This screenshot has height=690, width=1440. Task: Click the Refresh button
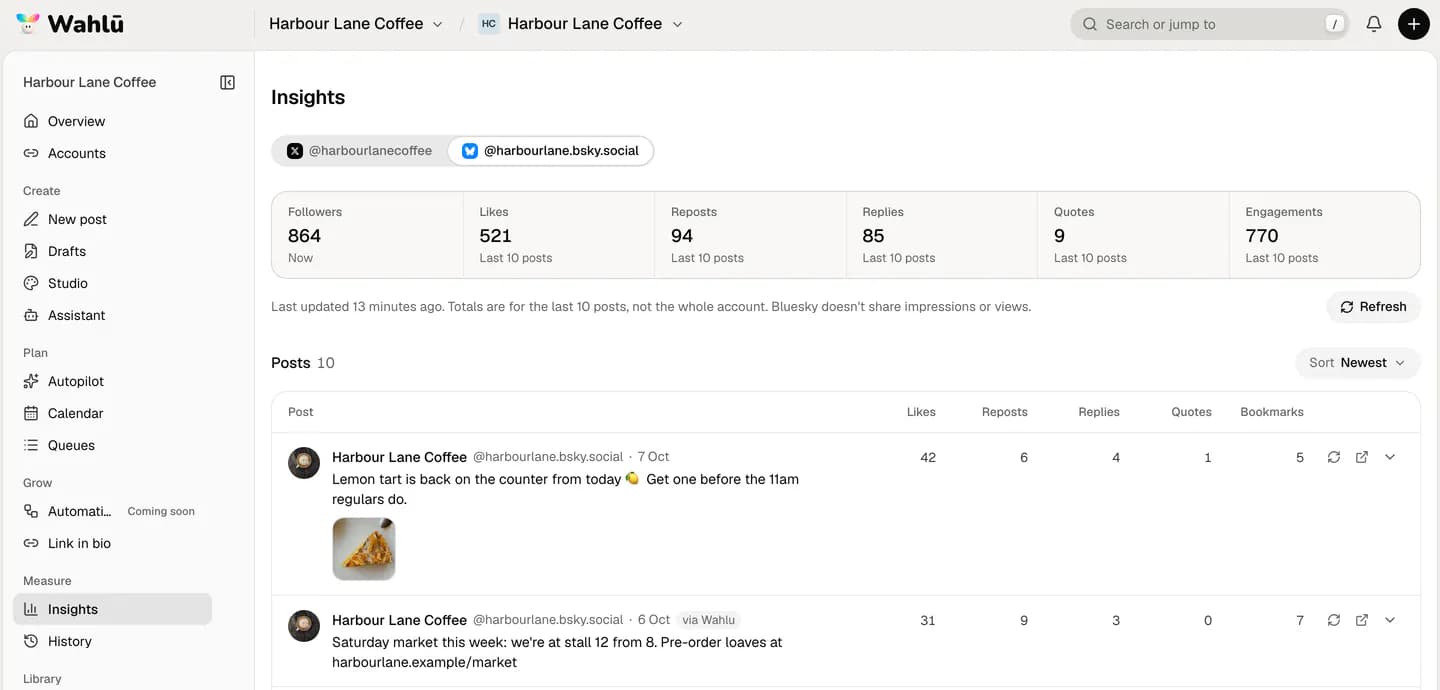1373,307
